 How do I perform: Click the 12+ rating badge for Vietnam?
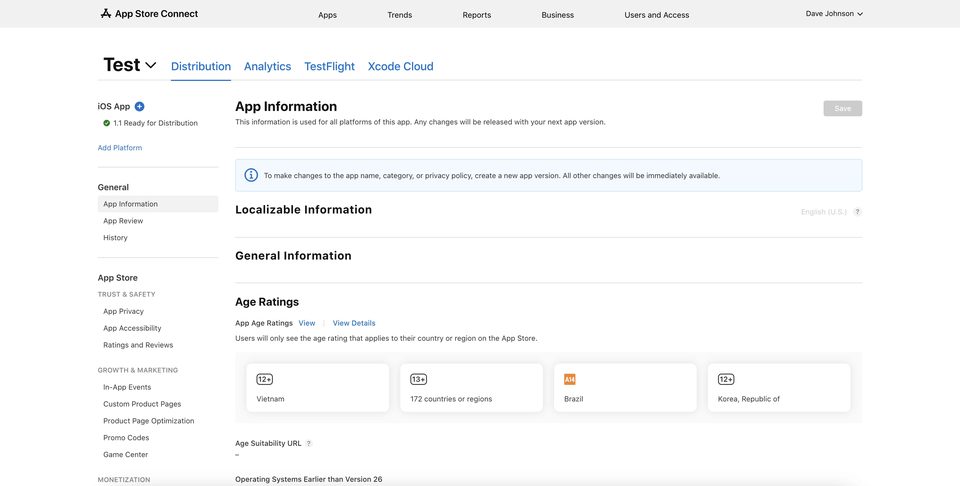point(264,379)
